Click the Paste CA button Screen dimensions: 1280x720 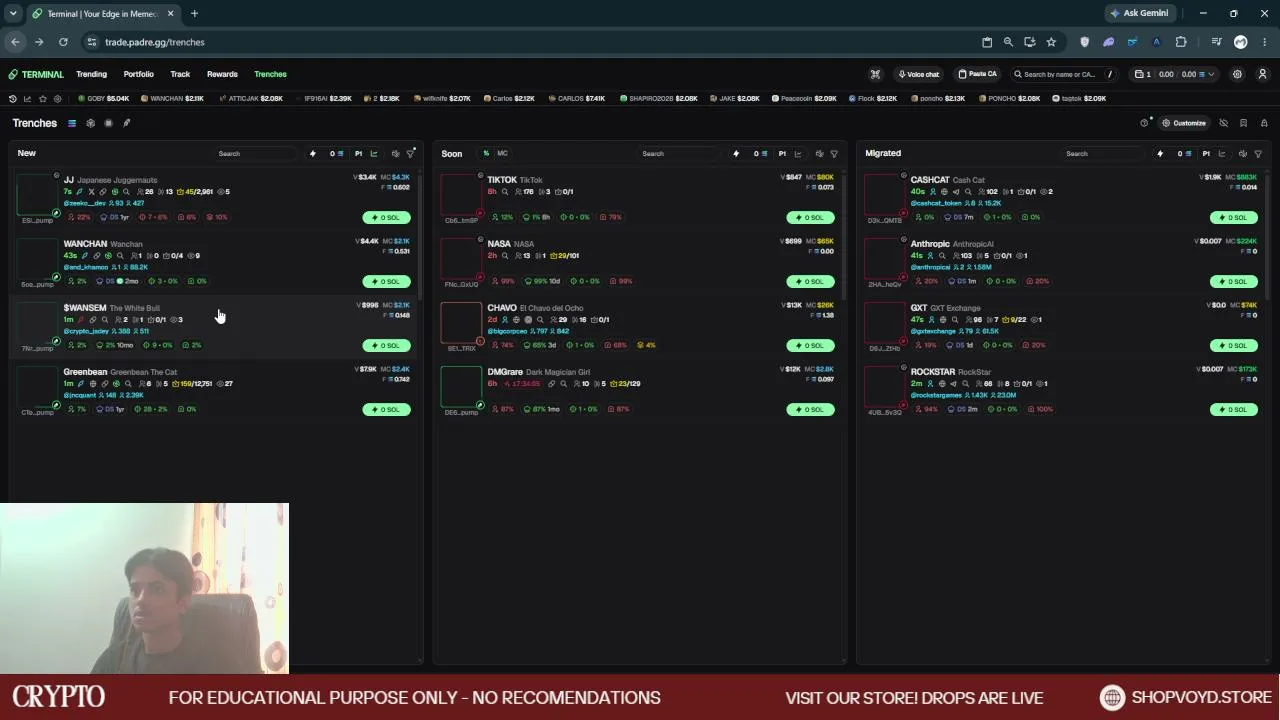pyautogui.click(x=977, y=74)
